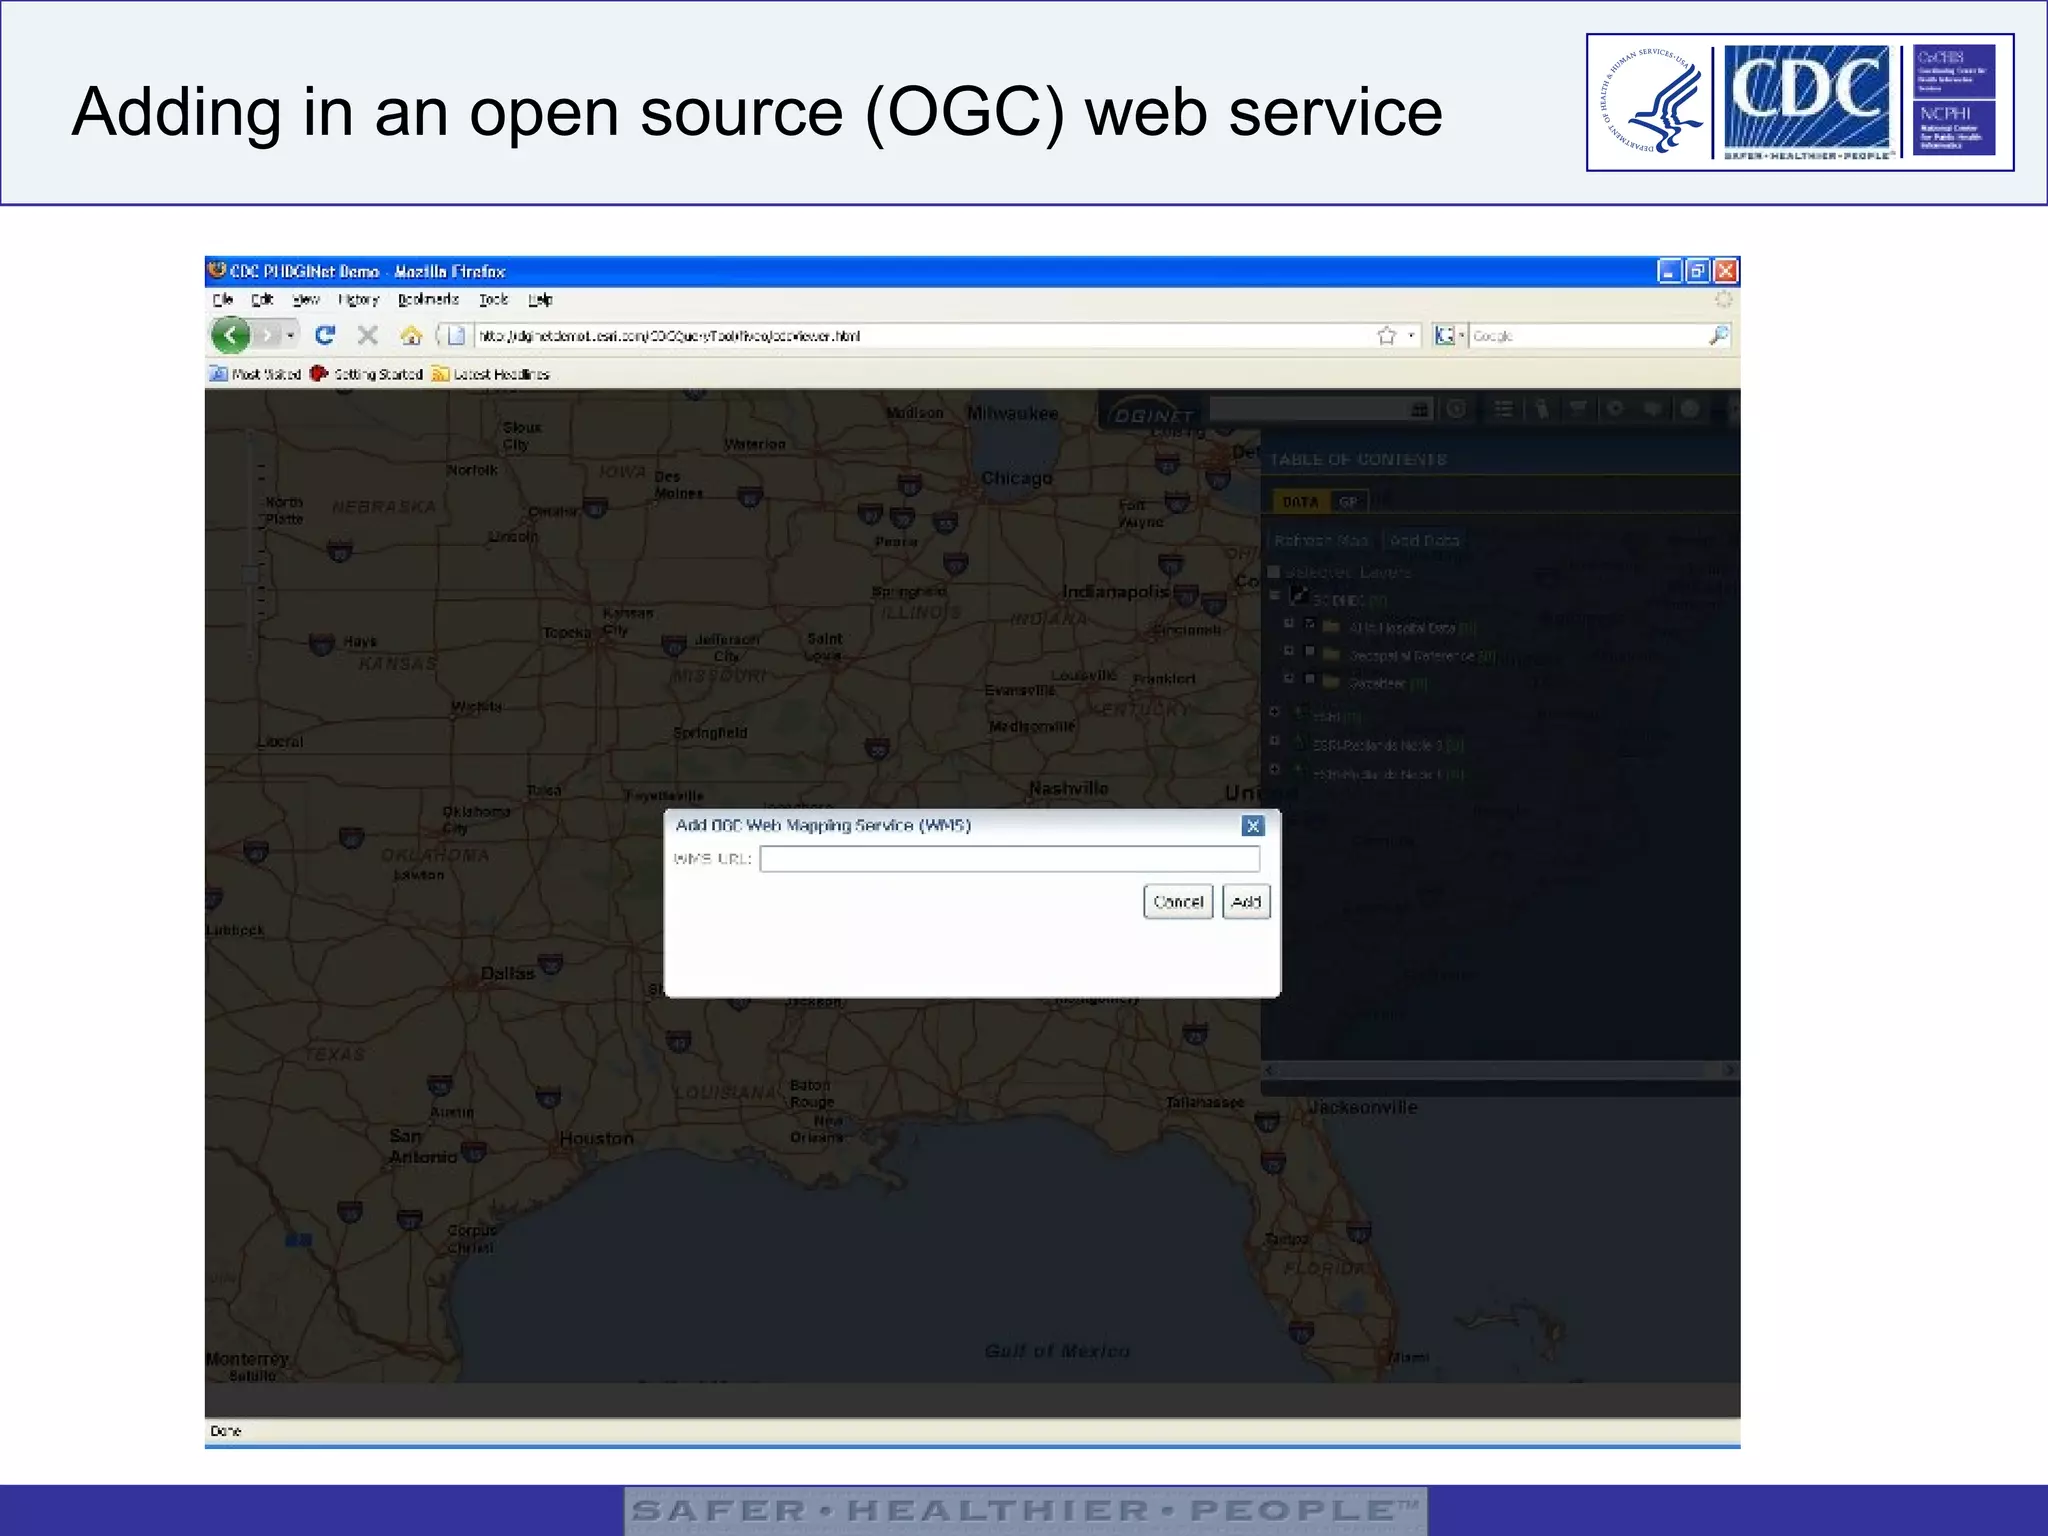Click the map zoom slider handle
Image resolution: width=2048 pixels, height=1536 pixels.
click(249, 574)
